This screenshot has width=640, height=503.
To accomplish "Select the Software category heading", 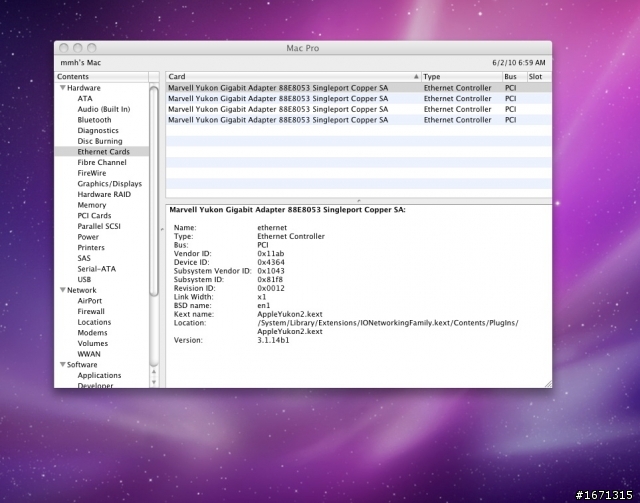I will (82, 365).
